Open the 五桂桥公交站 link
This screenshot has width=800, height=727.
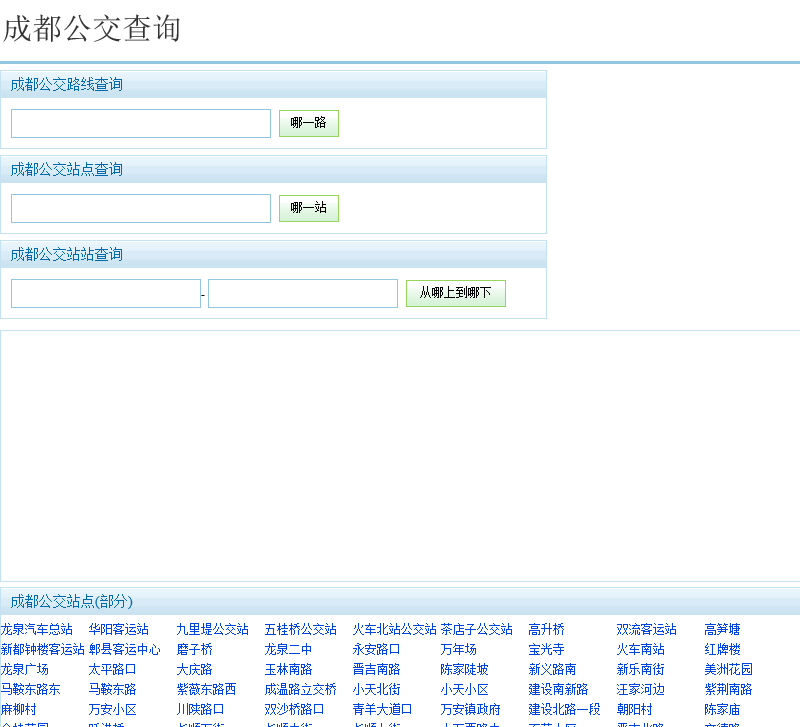[x=301, y=630]
